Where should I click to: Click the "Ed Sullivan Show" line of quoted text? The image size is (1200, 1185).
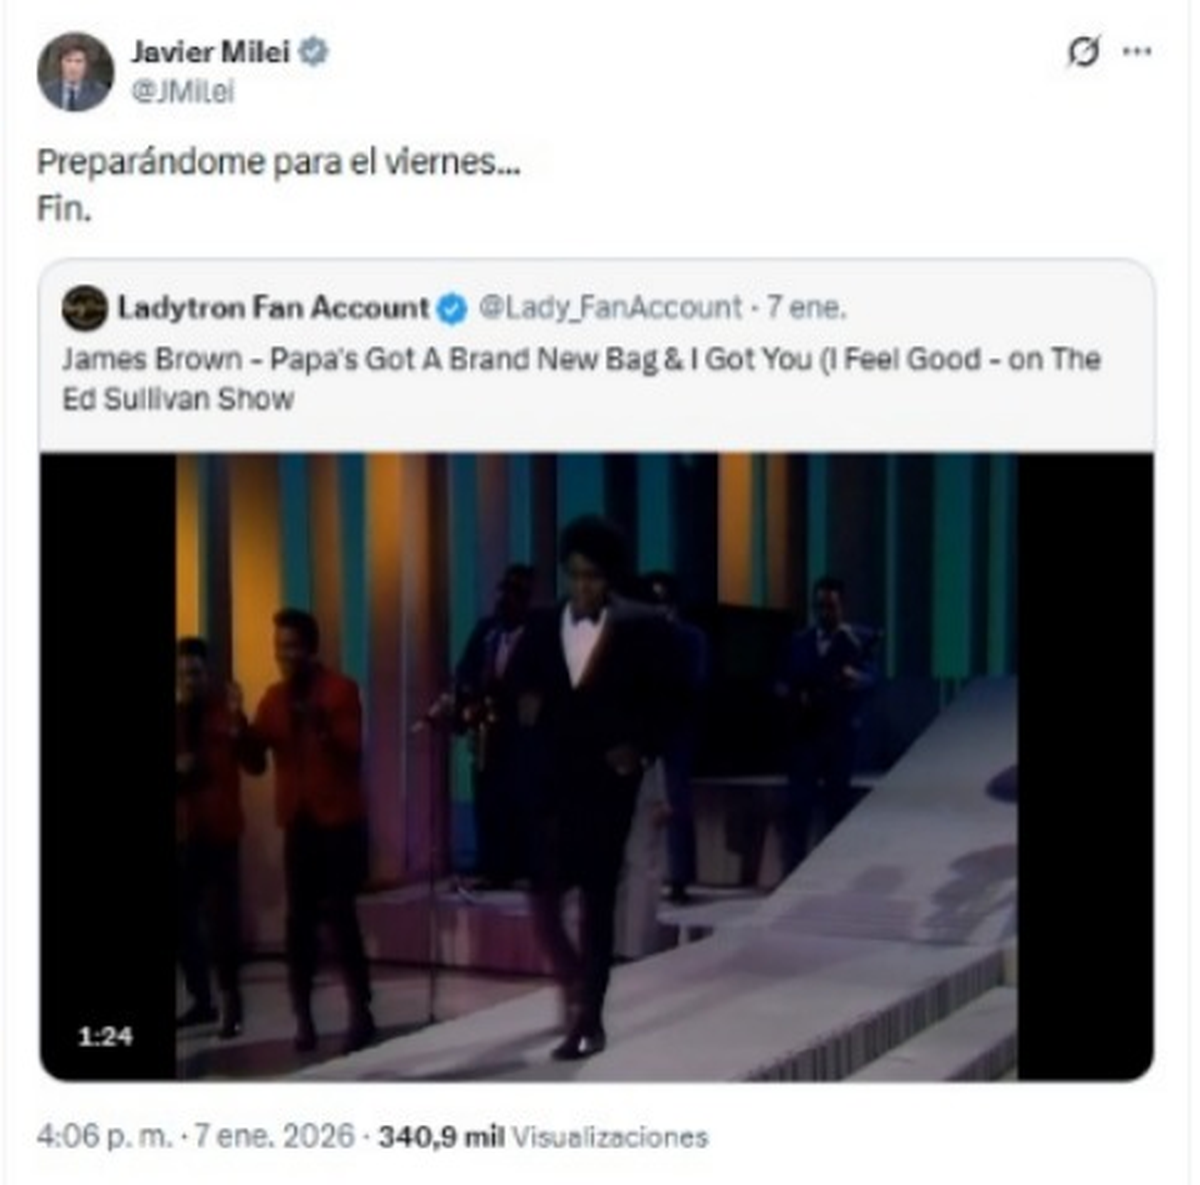coord(178,399)
